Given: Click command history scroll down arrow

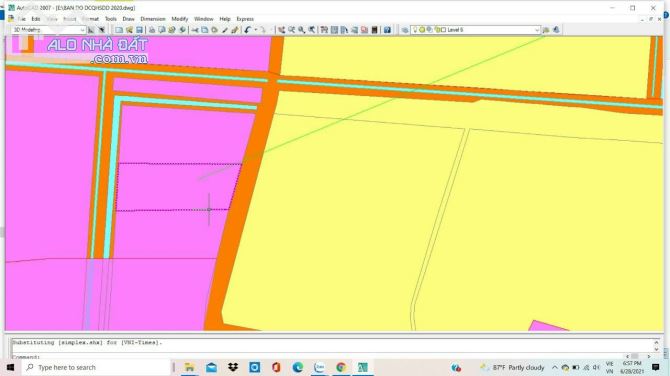Looking at the screenshot, I should (657, 349).
